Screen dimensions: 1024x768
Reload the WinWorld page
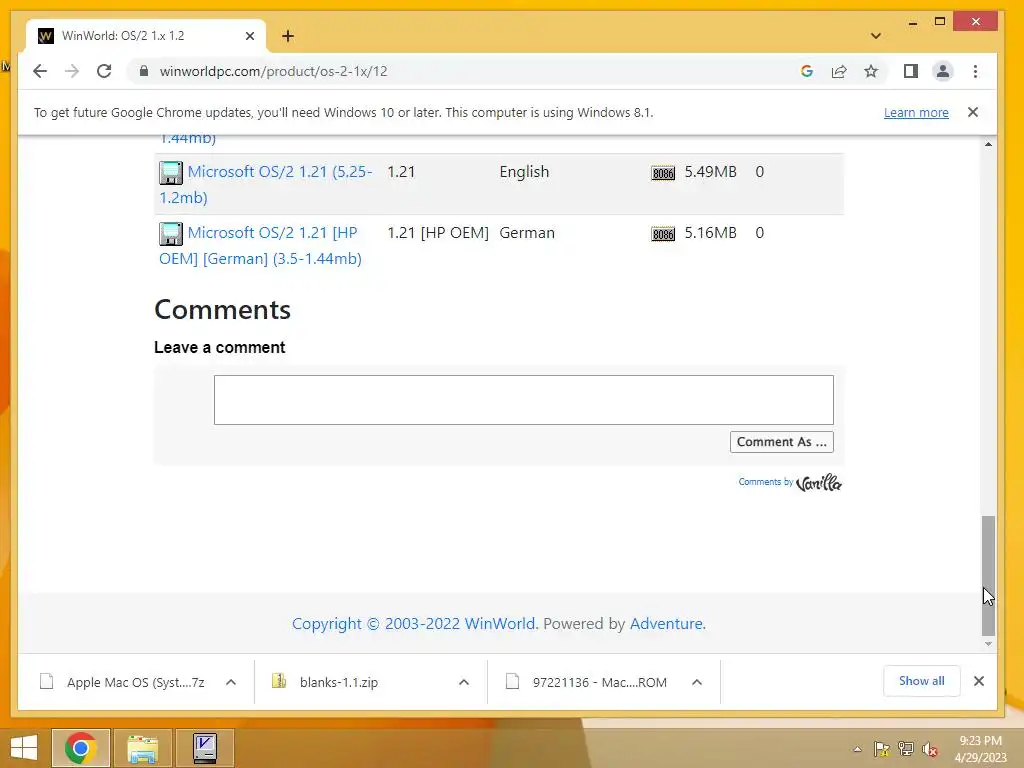104,71
